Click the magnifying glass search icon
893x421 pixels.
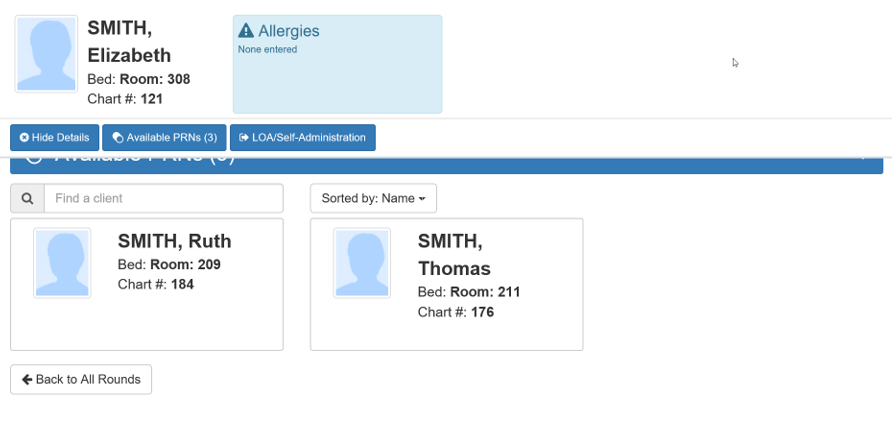[27, 198]
